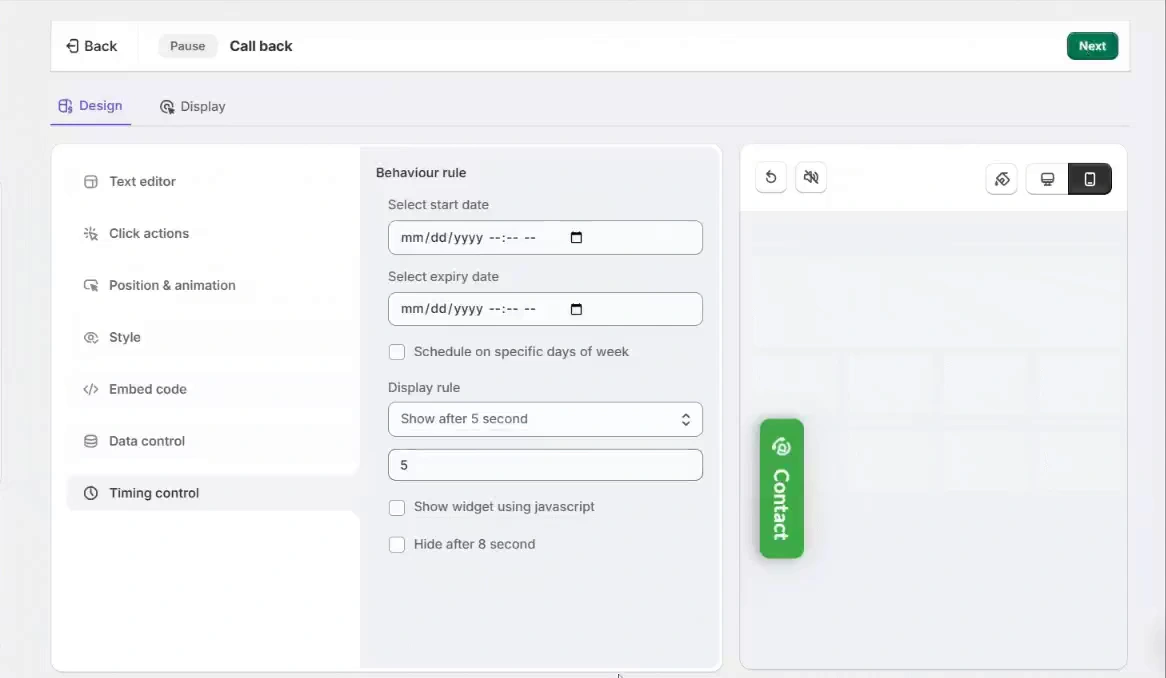
Task: Select Timing control in sidebar
Action: coord(213,494)
